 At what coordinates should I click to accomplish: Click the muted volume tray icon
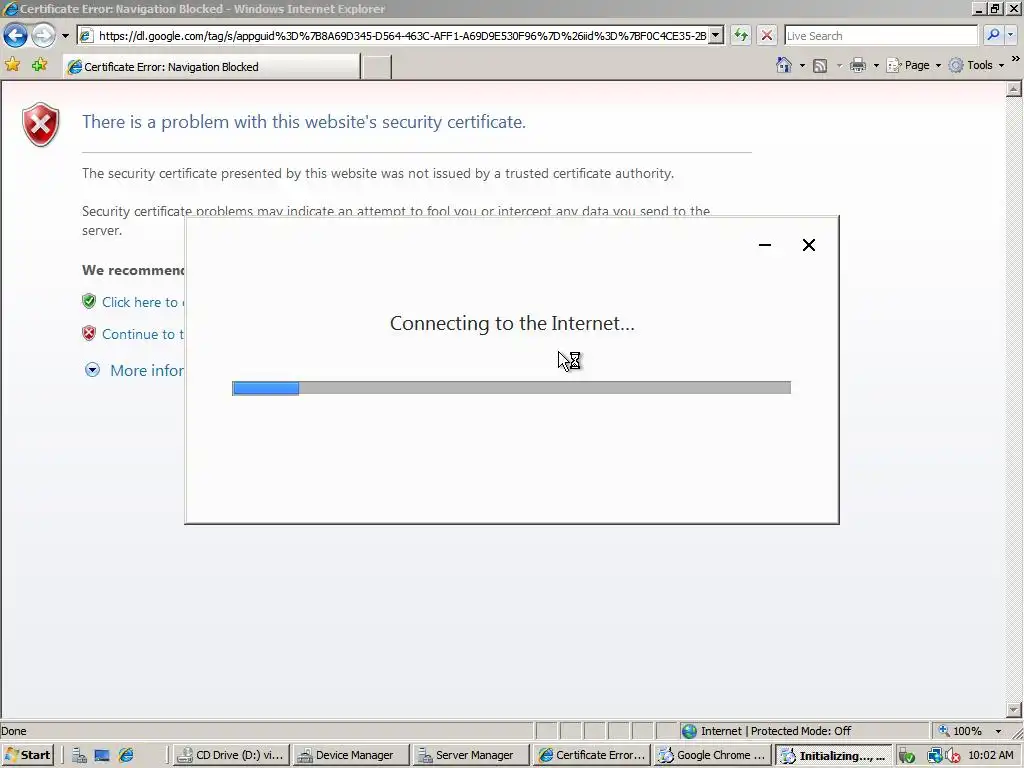click(953, 756)
